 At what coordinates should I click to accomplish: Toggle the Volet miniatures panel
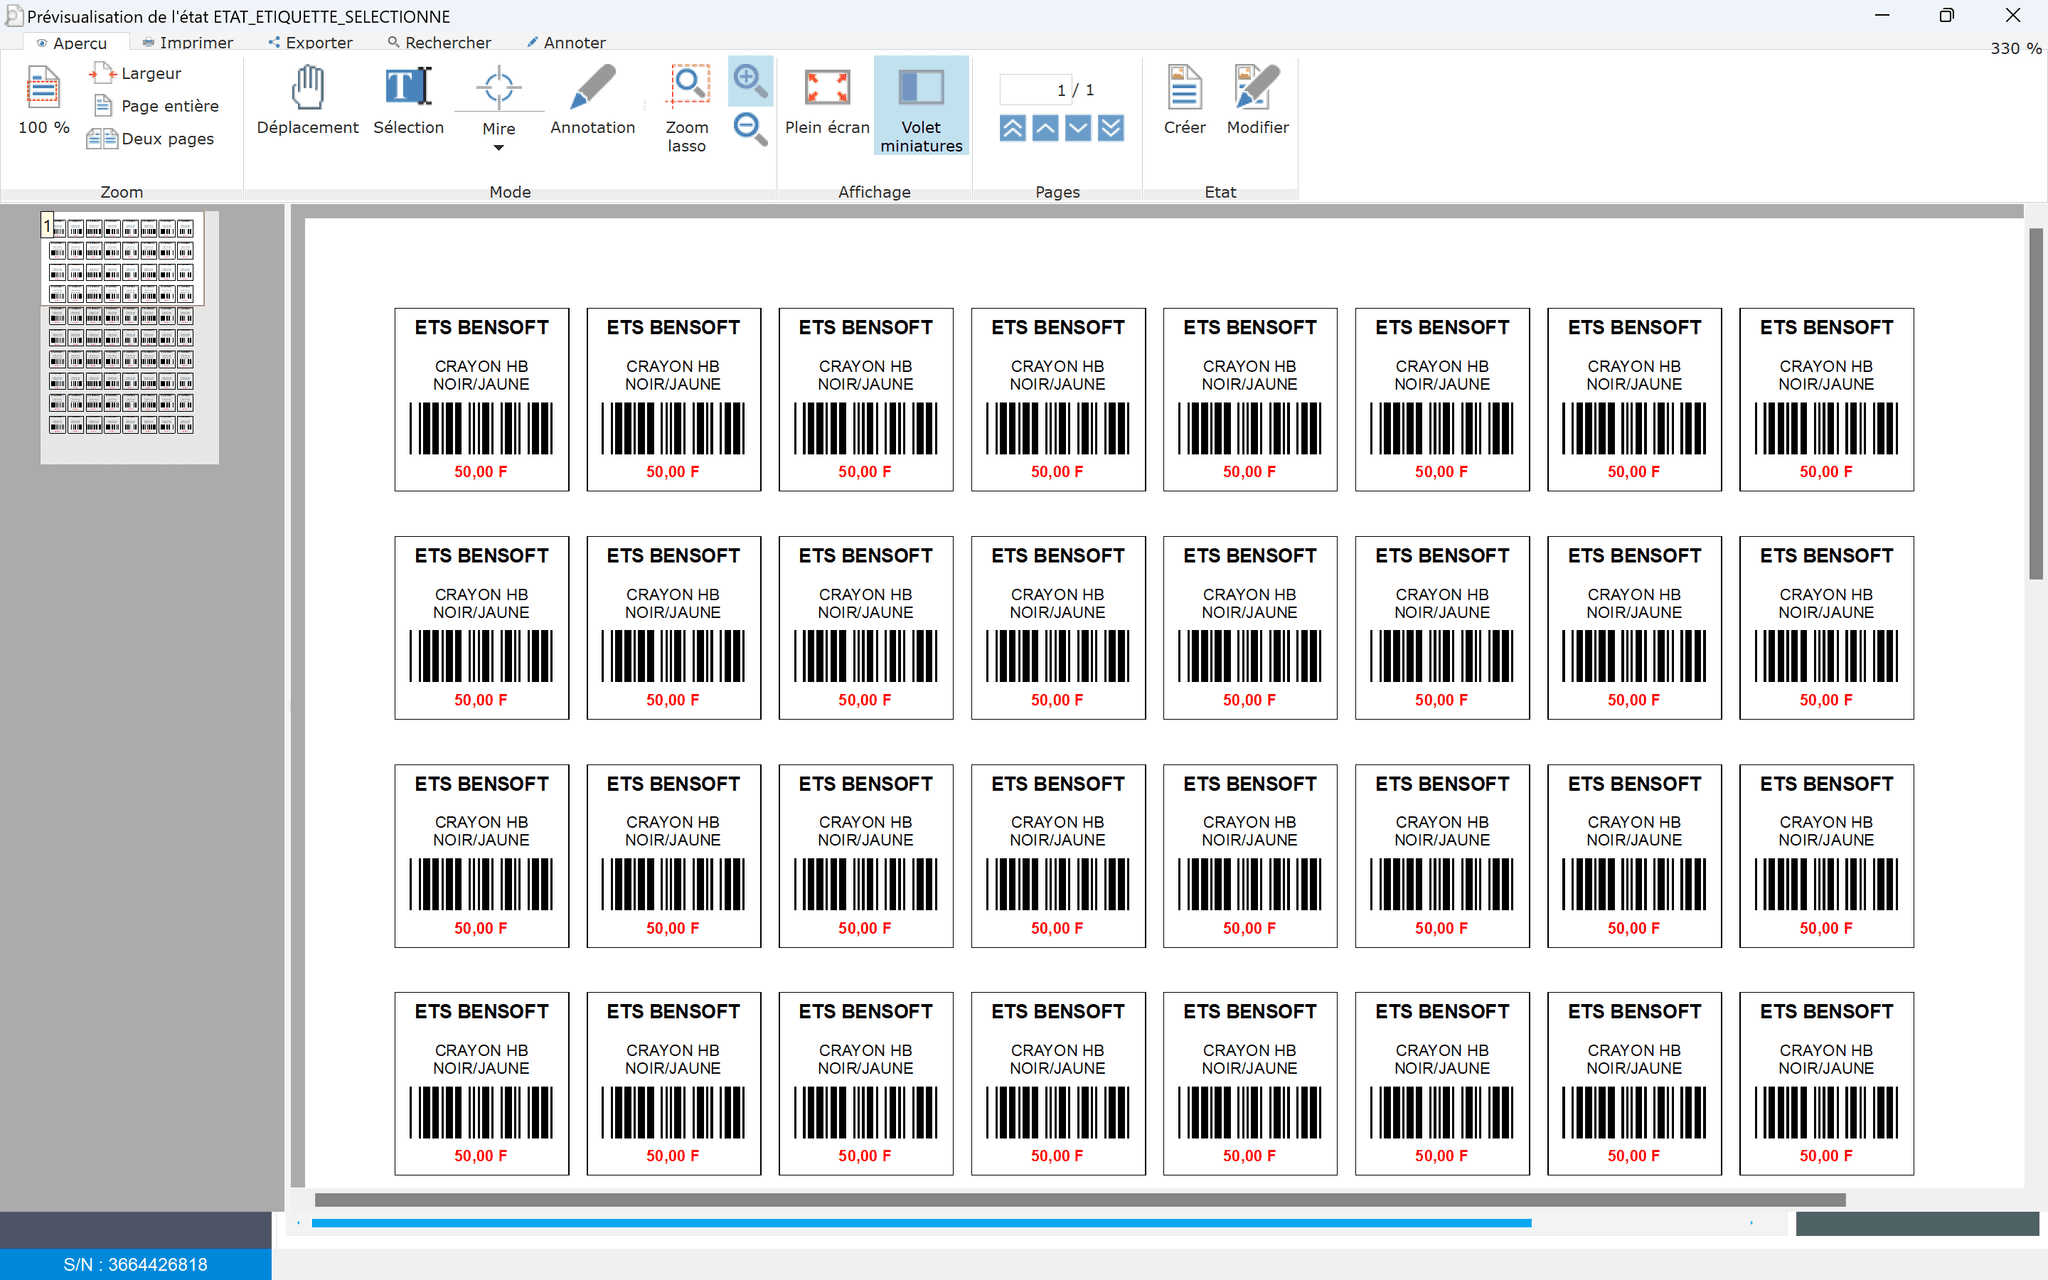tap(921, 106)
